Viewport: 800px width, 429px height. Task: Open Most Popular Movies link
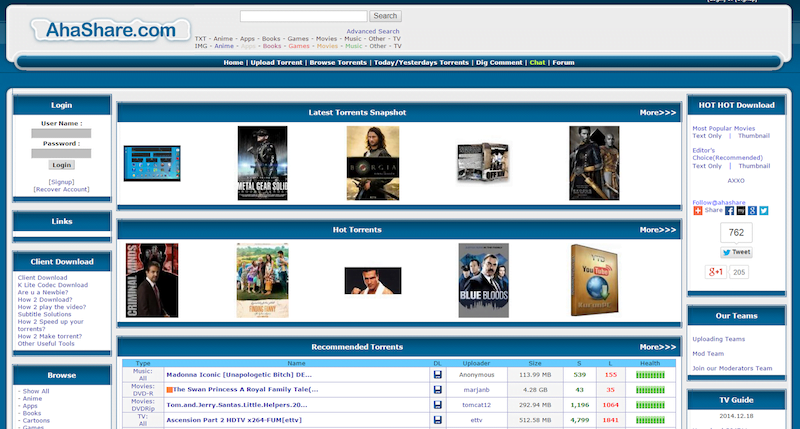(723, 129)
